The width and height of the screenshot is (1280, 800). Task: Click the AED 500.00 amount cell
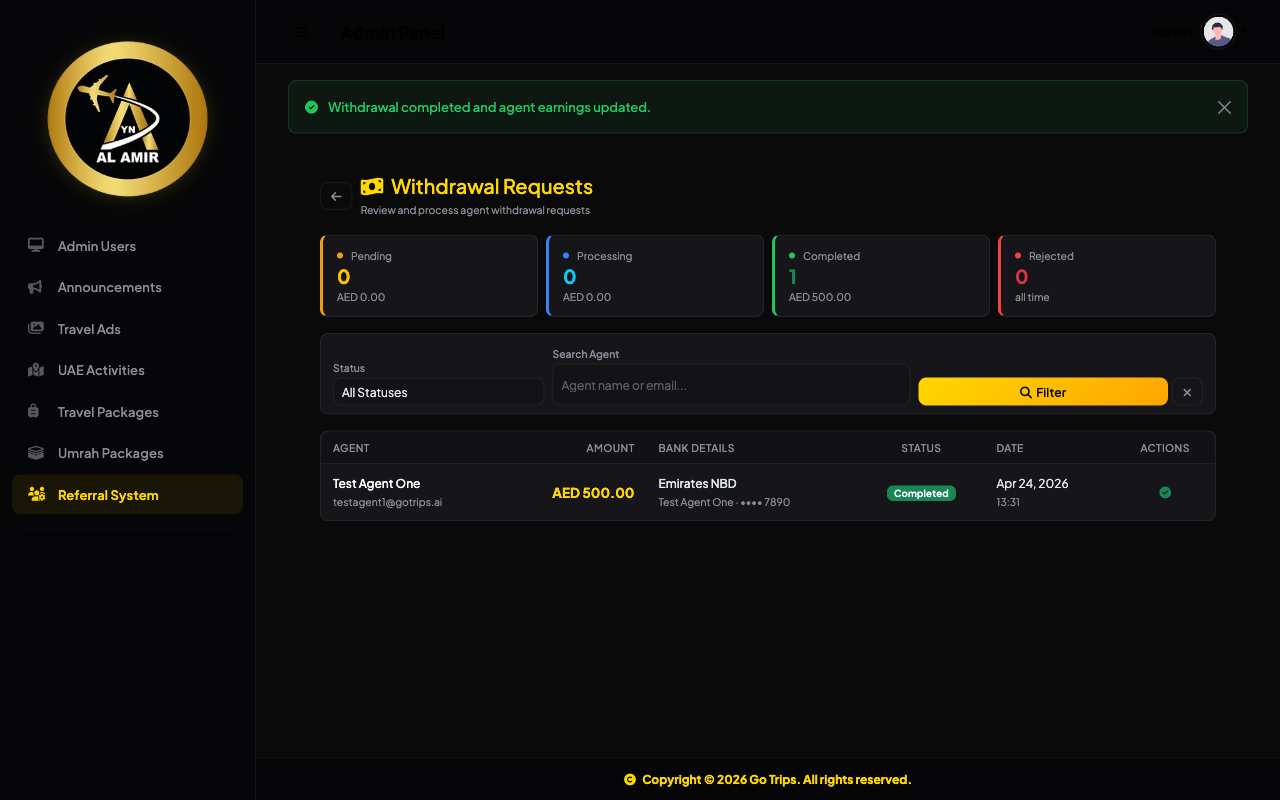pos(593,493)
